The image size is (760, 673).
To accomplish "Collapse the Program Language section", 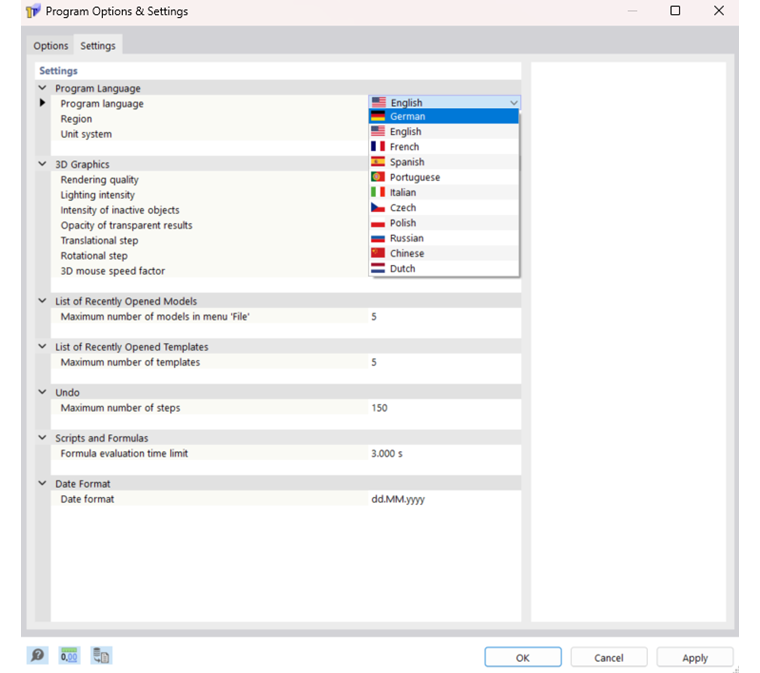I will pos(43,88).
